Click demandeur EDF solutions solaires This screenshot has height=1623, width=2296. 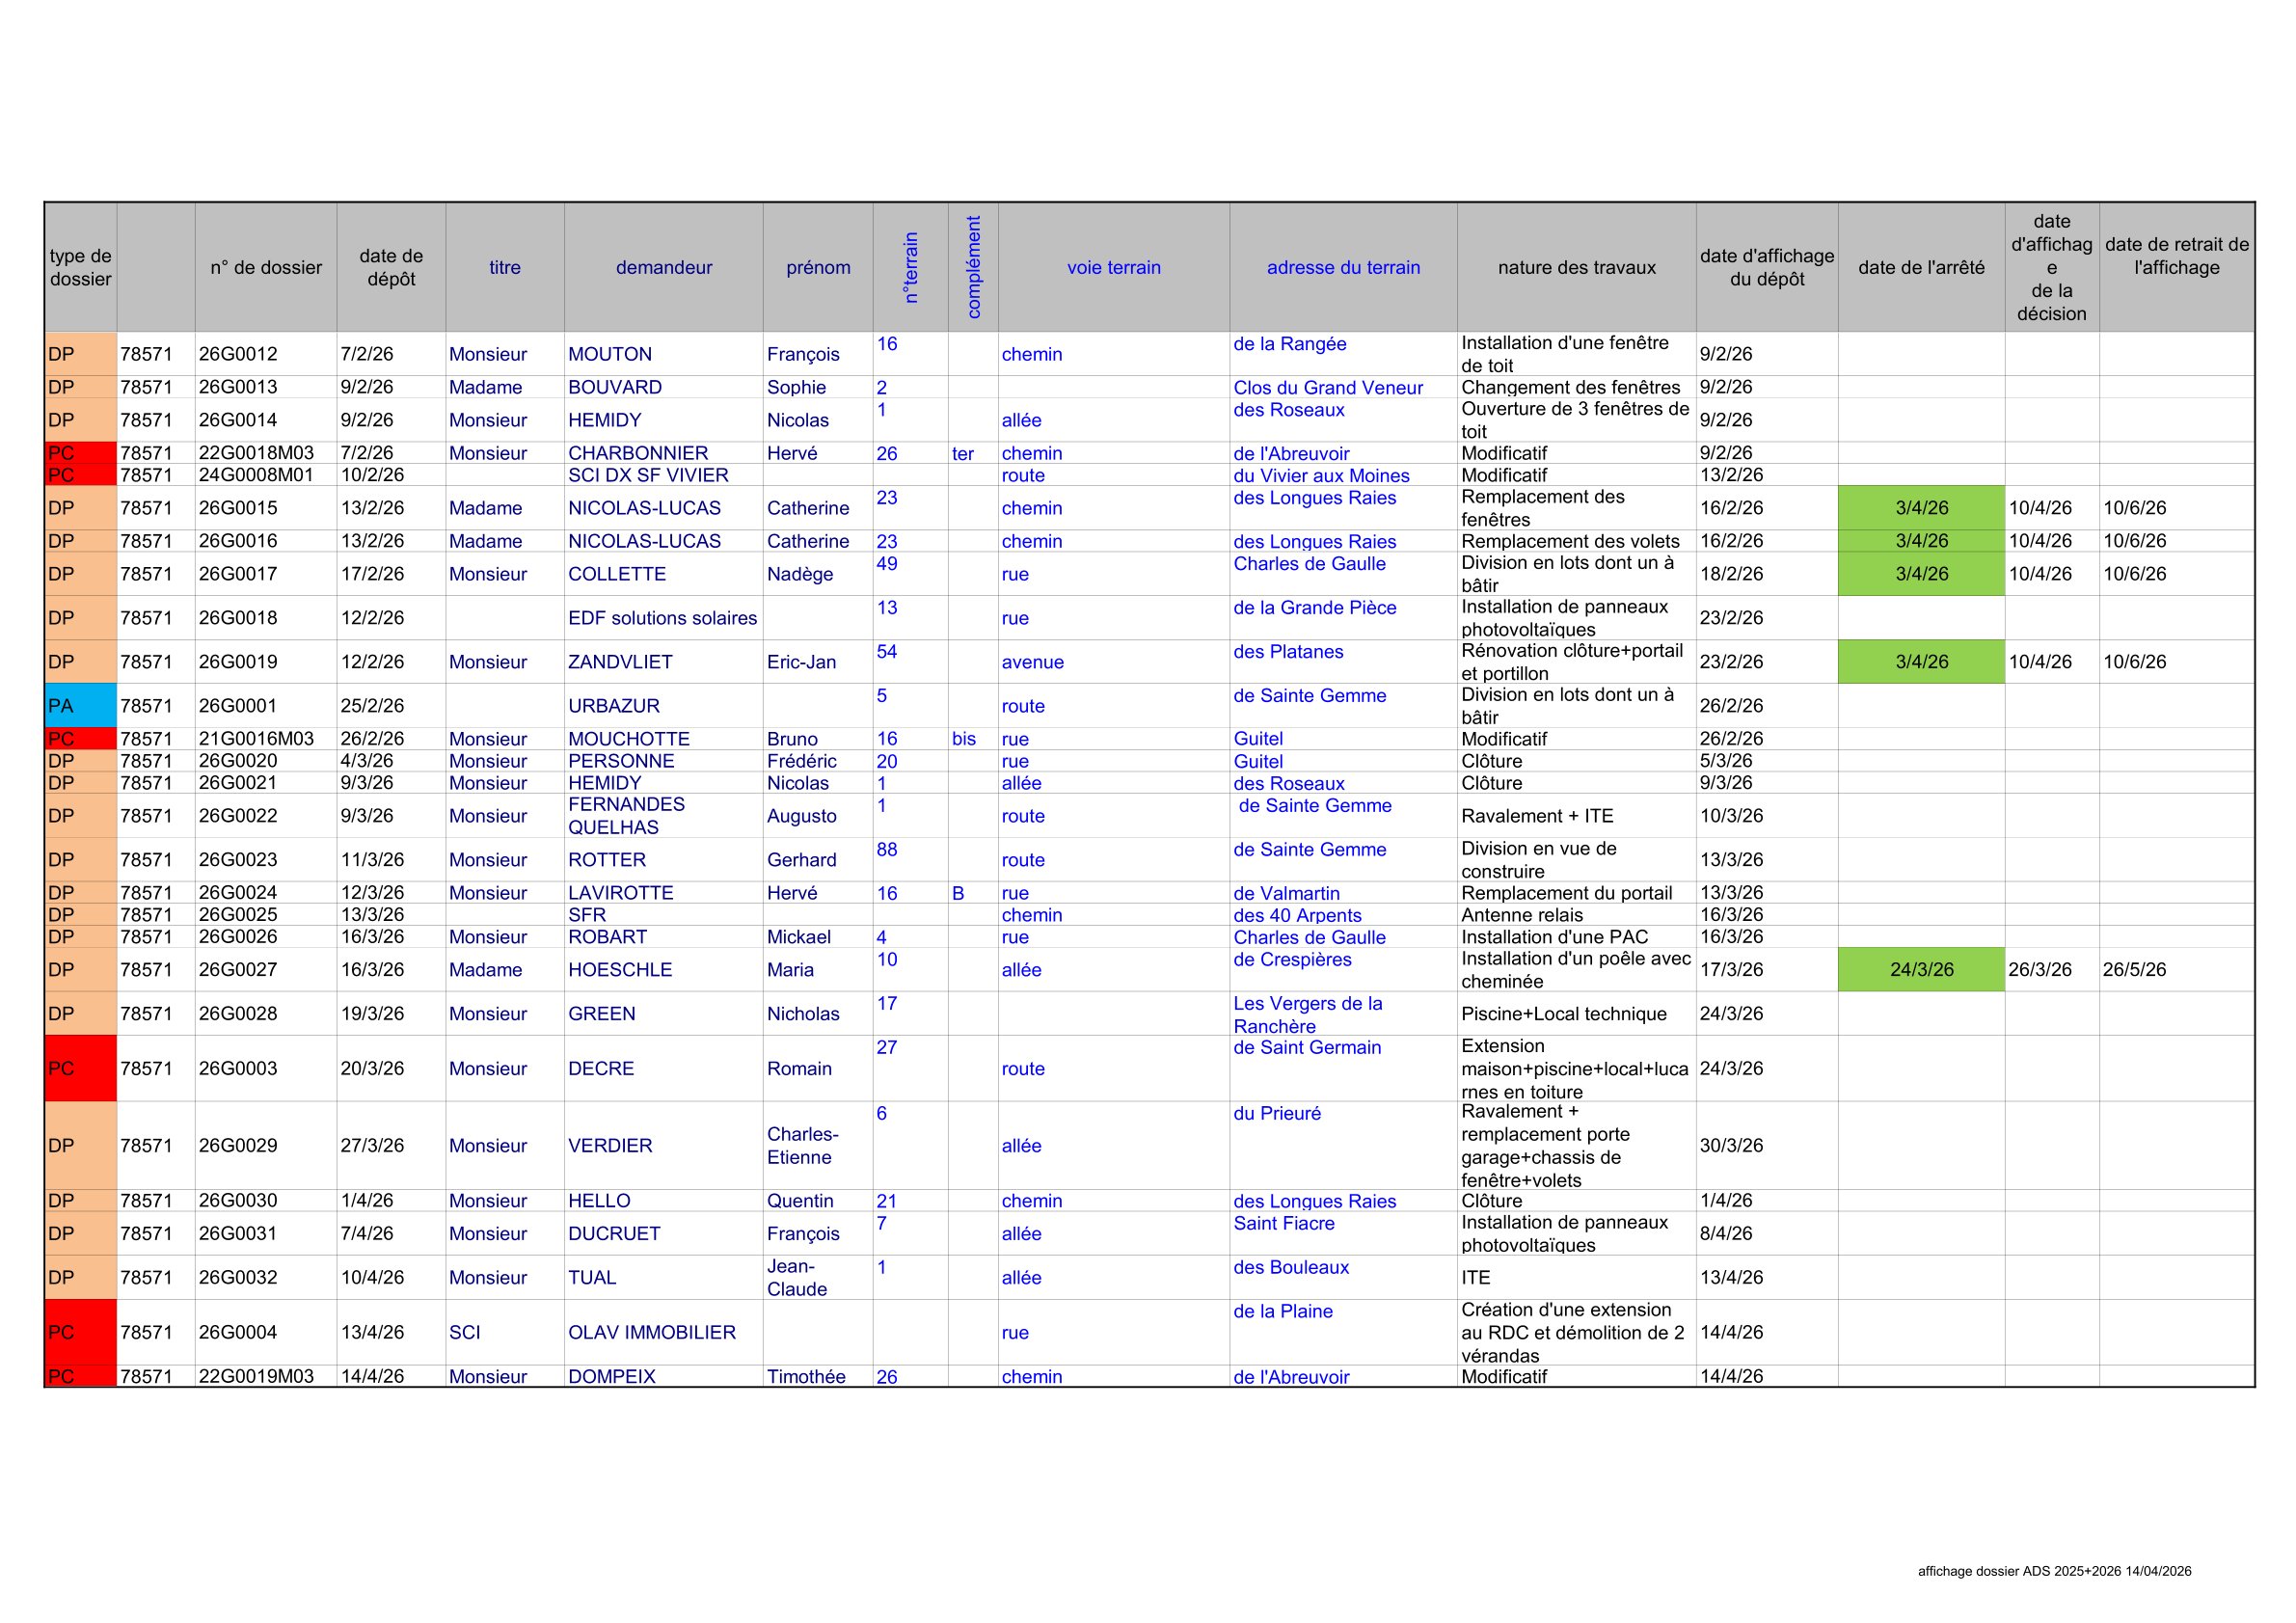tap(662, 618)
